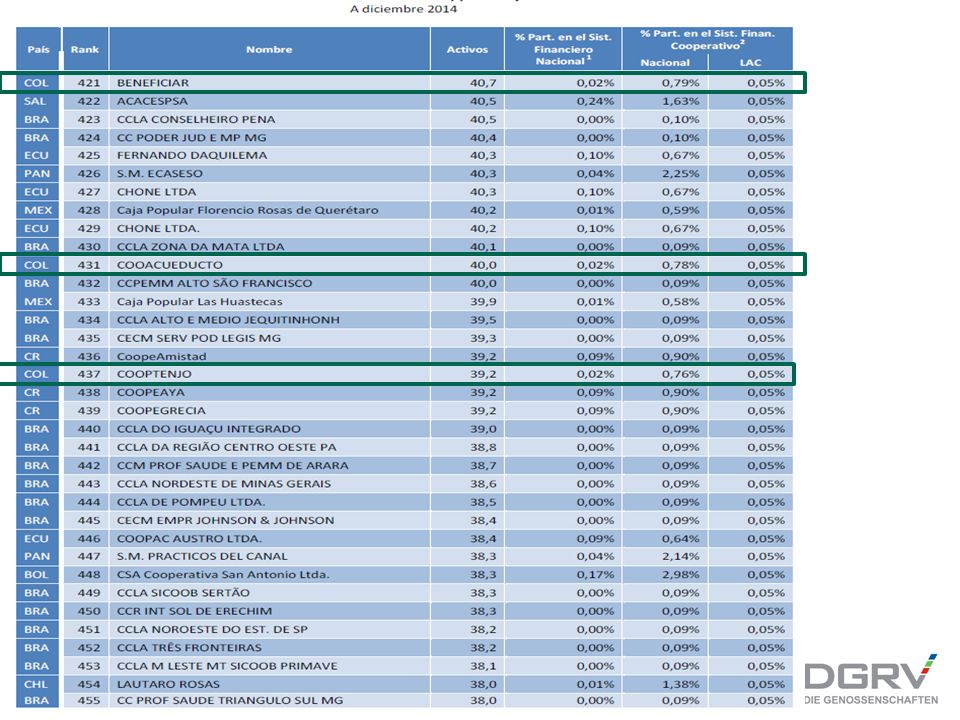960x720 pixels.
Task: Click "CCR INT SOL DE ERECHIM"
Action: 195,612
